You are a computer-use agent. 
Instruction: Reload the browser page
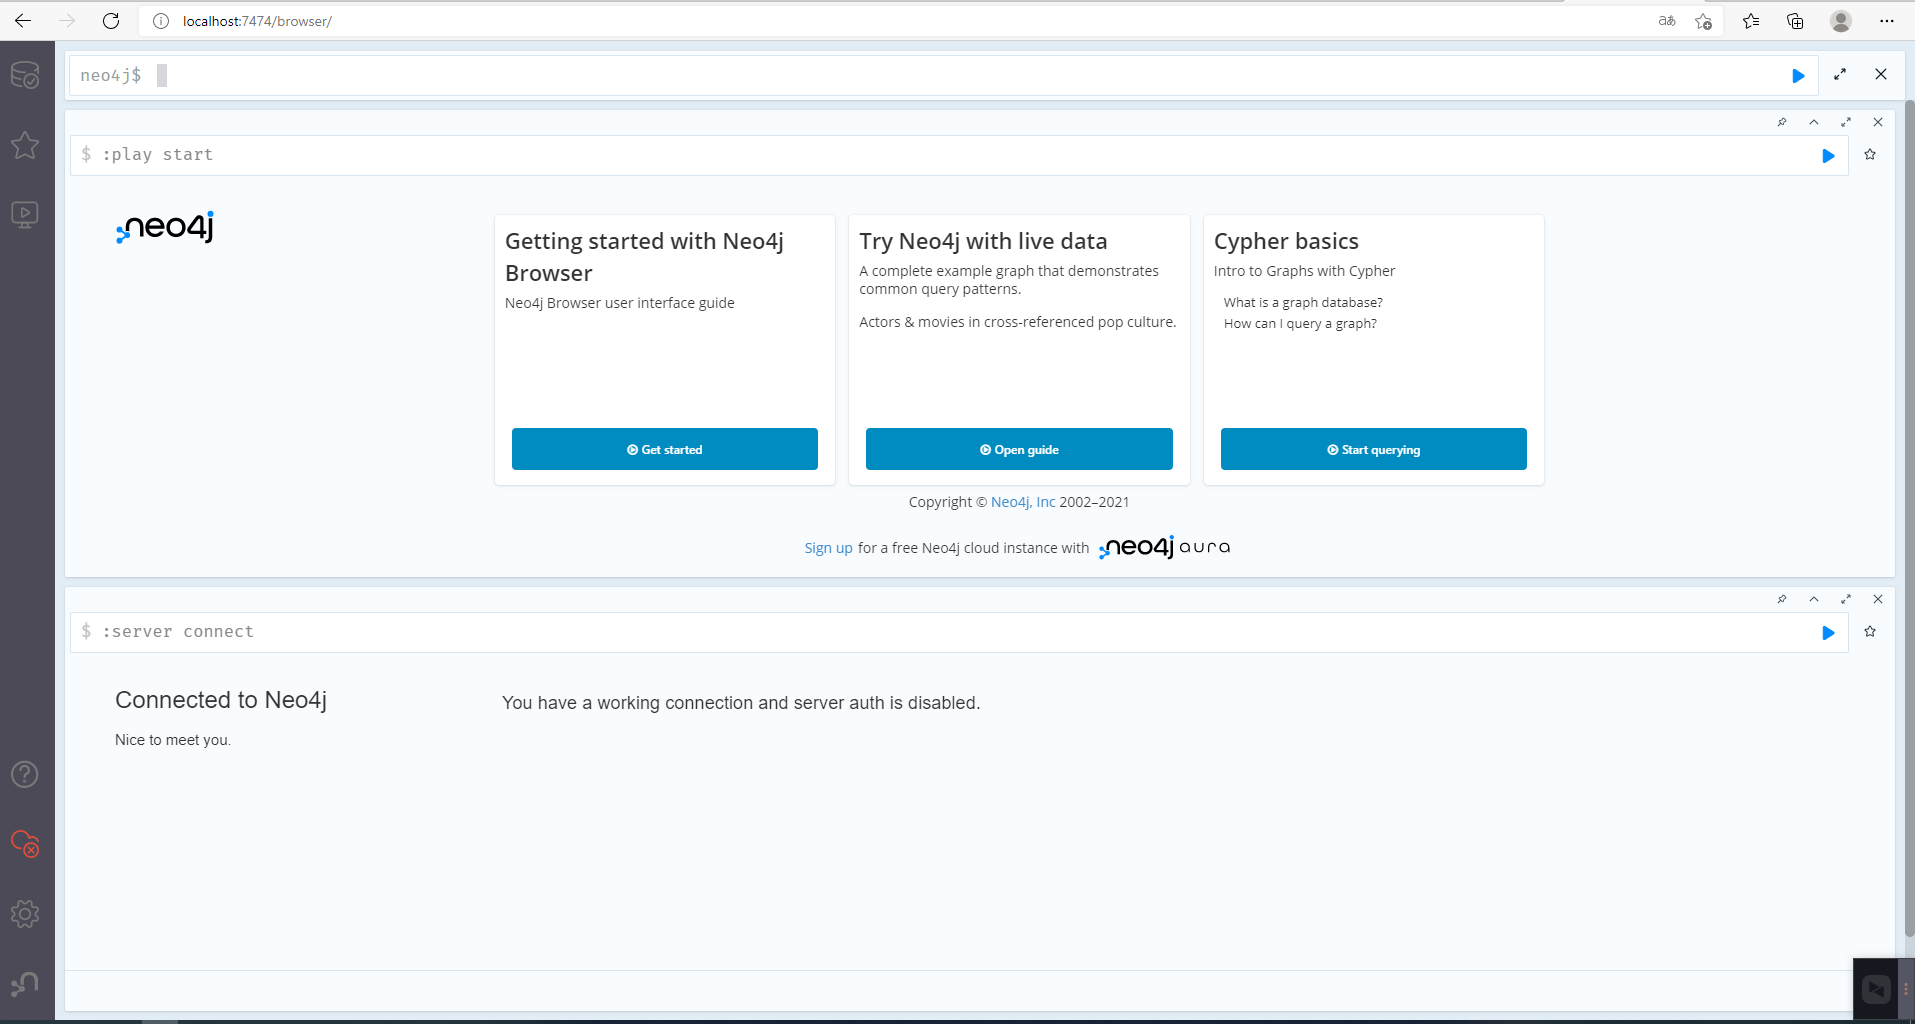click(111, 21)
